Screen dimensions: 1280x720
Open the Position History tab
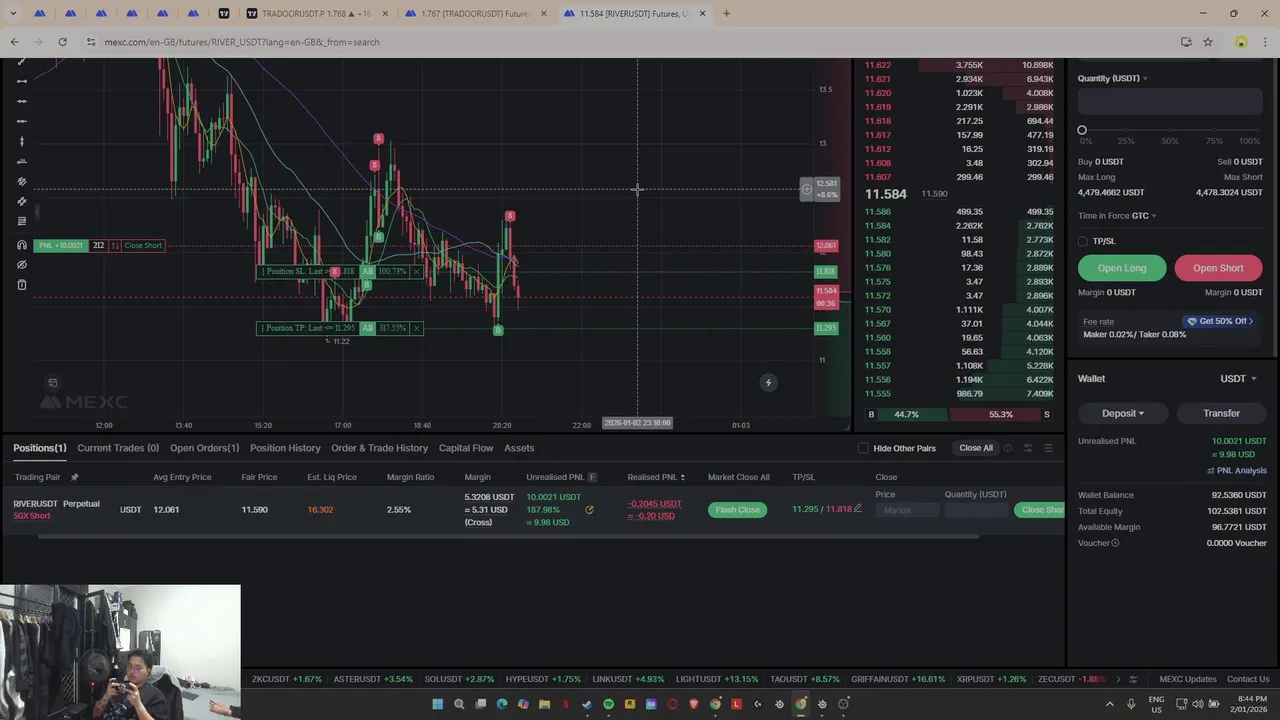point(285,448)
